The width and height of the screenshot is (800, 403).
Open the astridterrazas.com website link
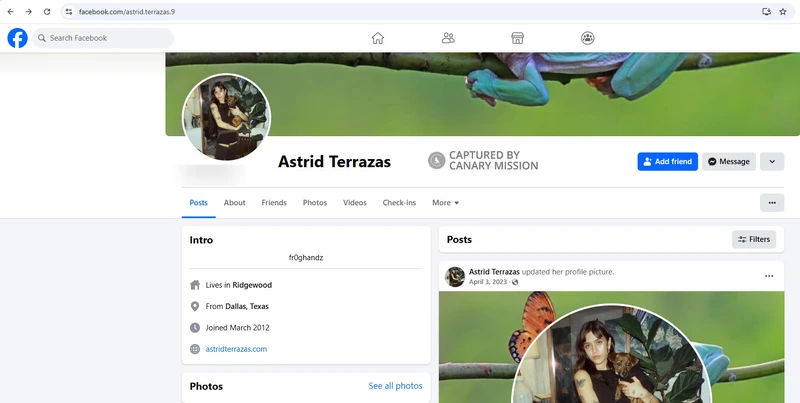pos(236,349)
